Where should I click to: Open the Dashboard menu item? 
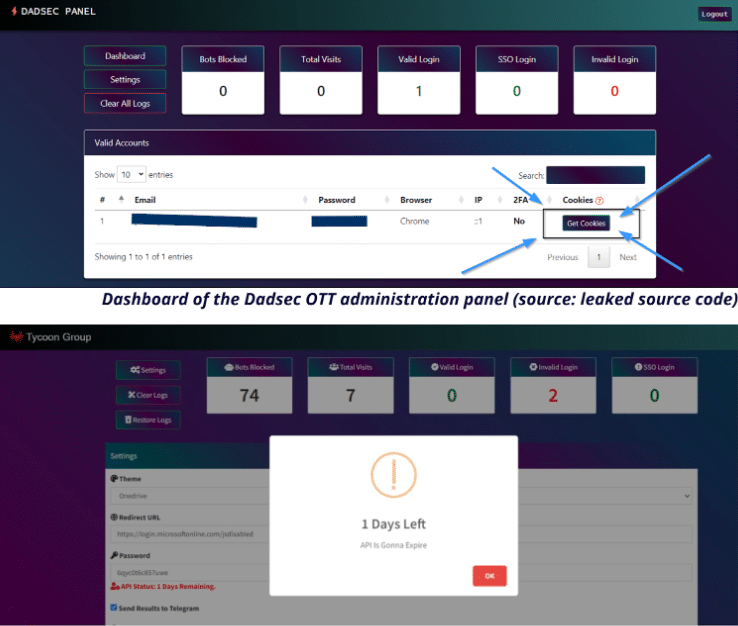point(125,56)
